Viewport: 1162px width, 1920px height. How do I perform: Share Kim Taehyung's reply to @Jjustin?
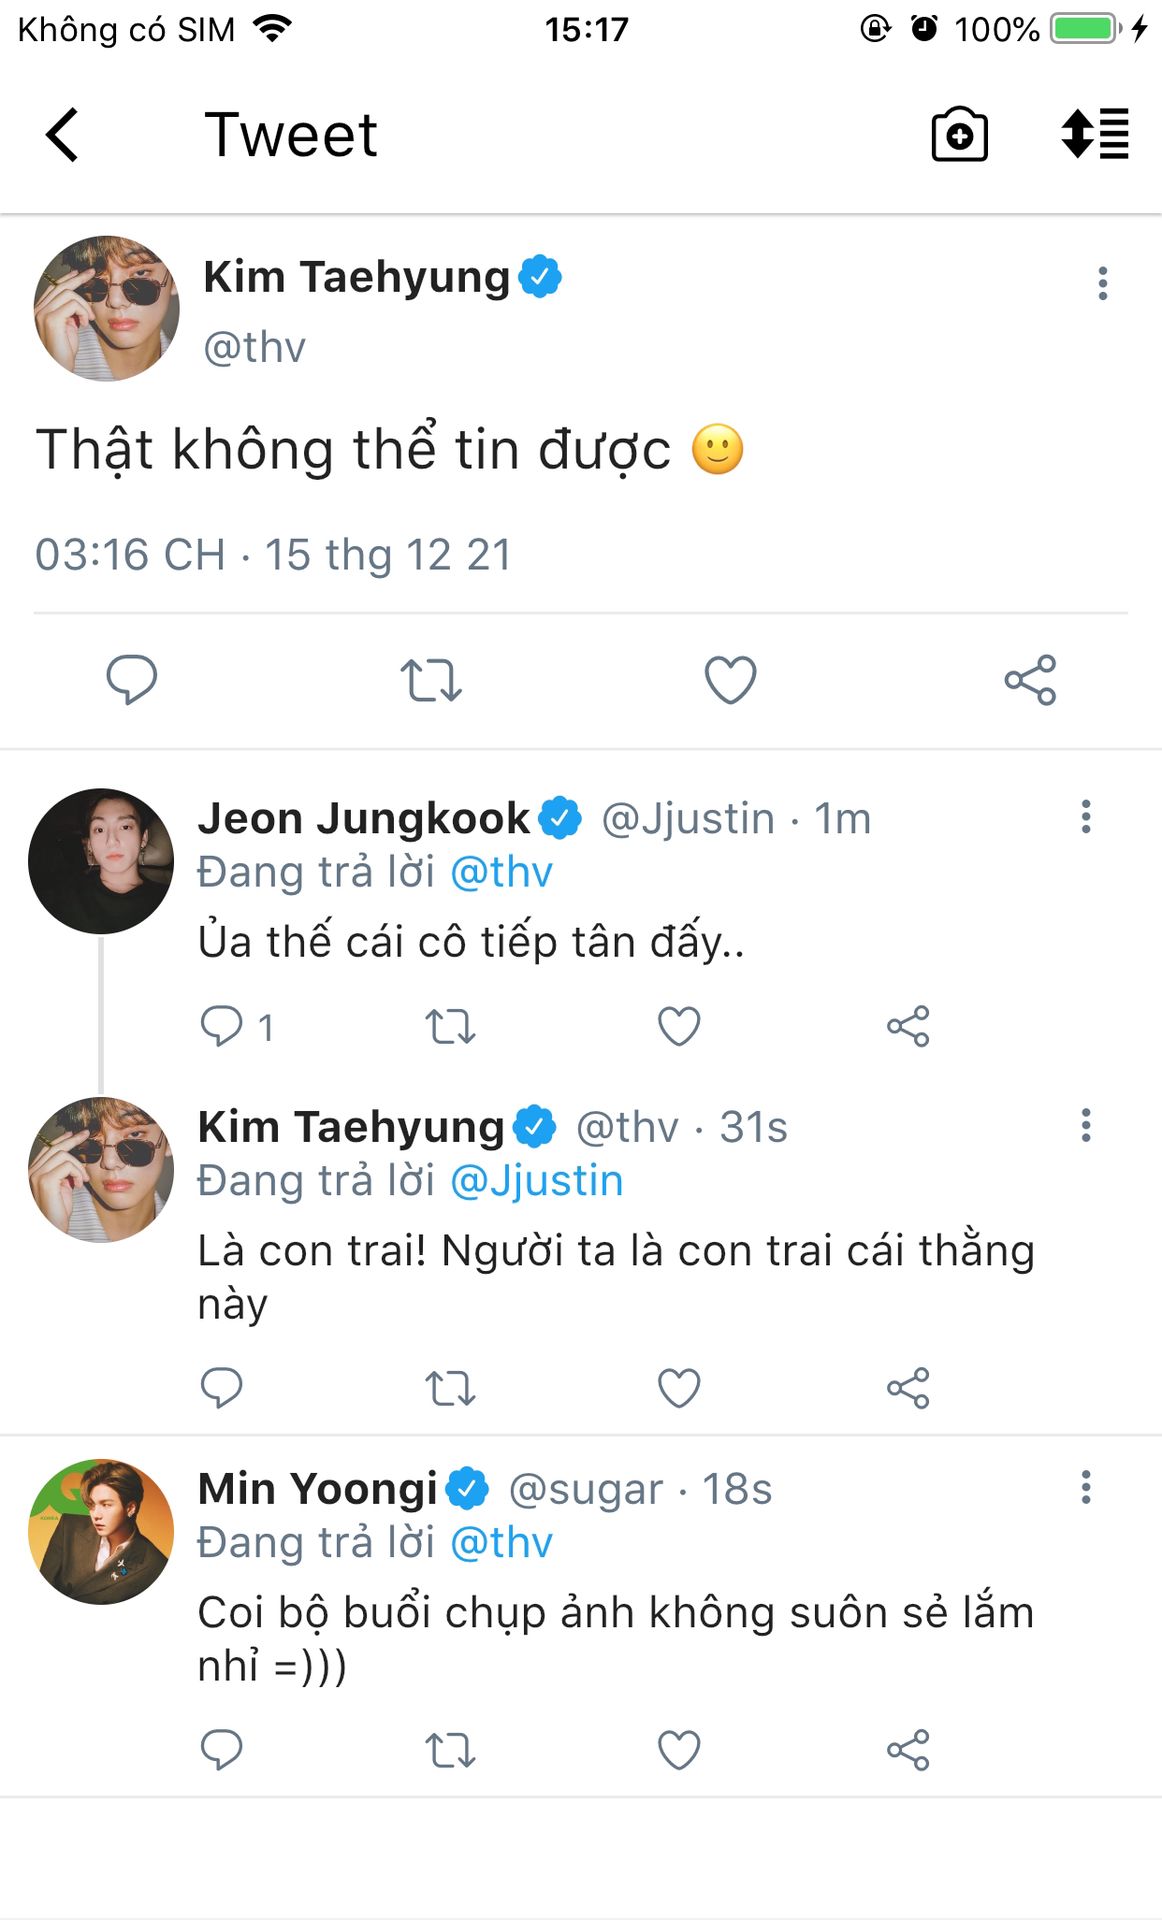click(x=908, y=1388)
